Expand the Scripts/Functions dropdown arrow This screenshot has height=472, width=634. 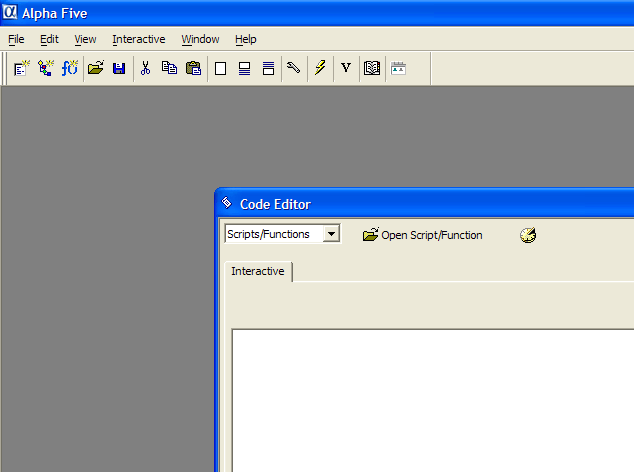click(331, 234)
